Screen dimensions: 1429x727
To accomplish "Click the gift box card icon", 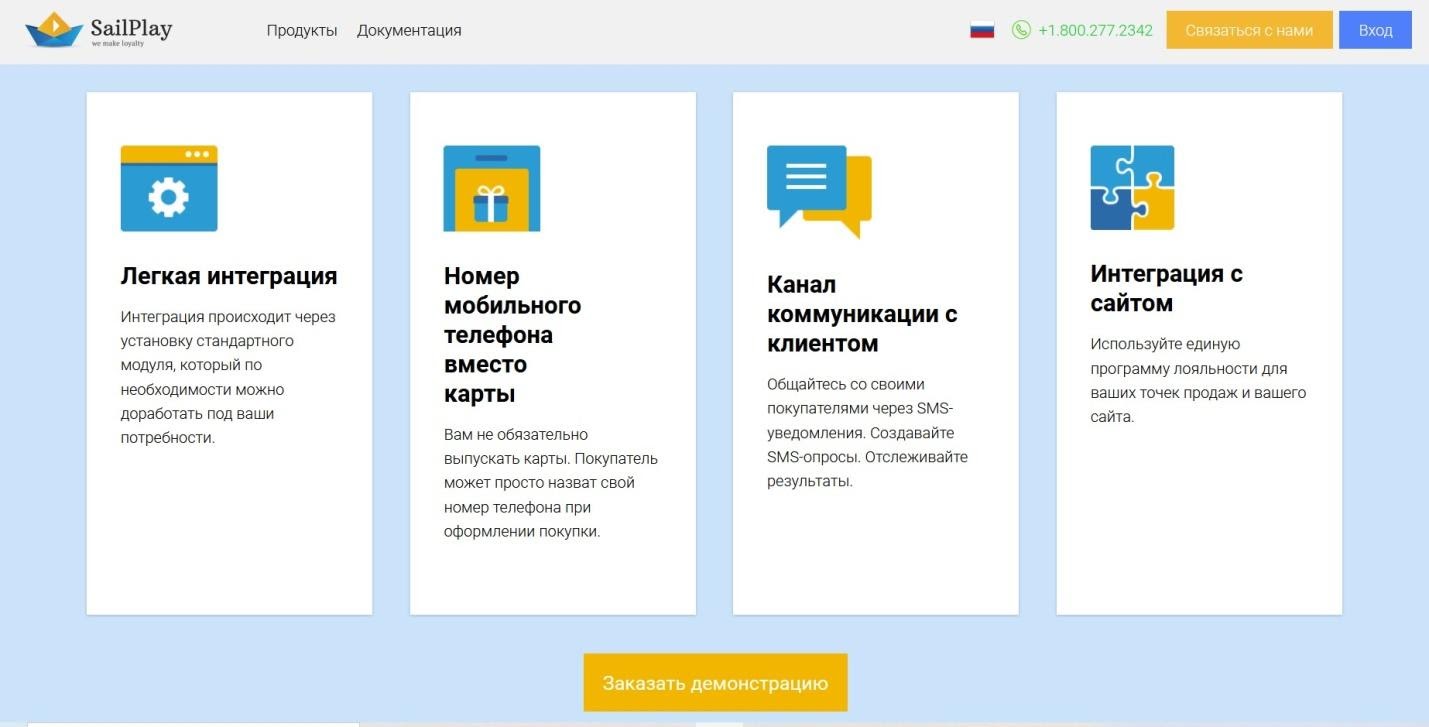I will 491,189.
